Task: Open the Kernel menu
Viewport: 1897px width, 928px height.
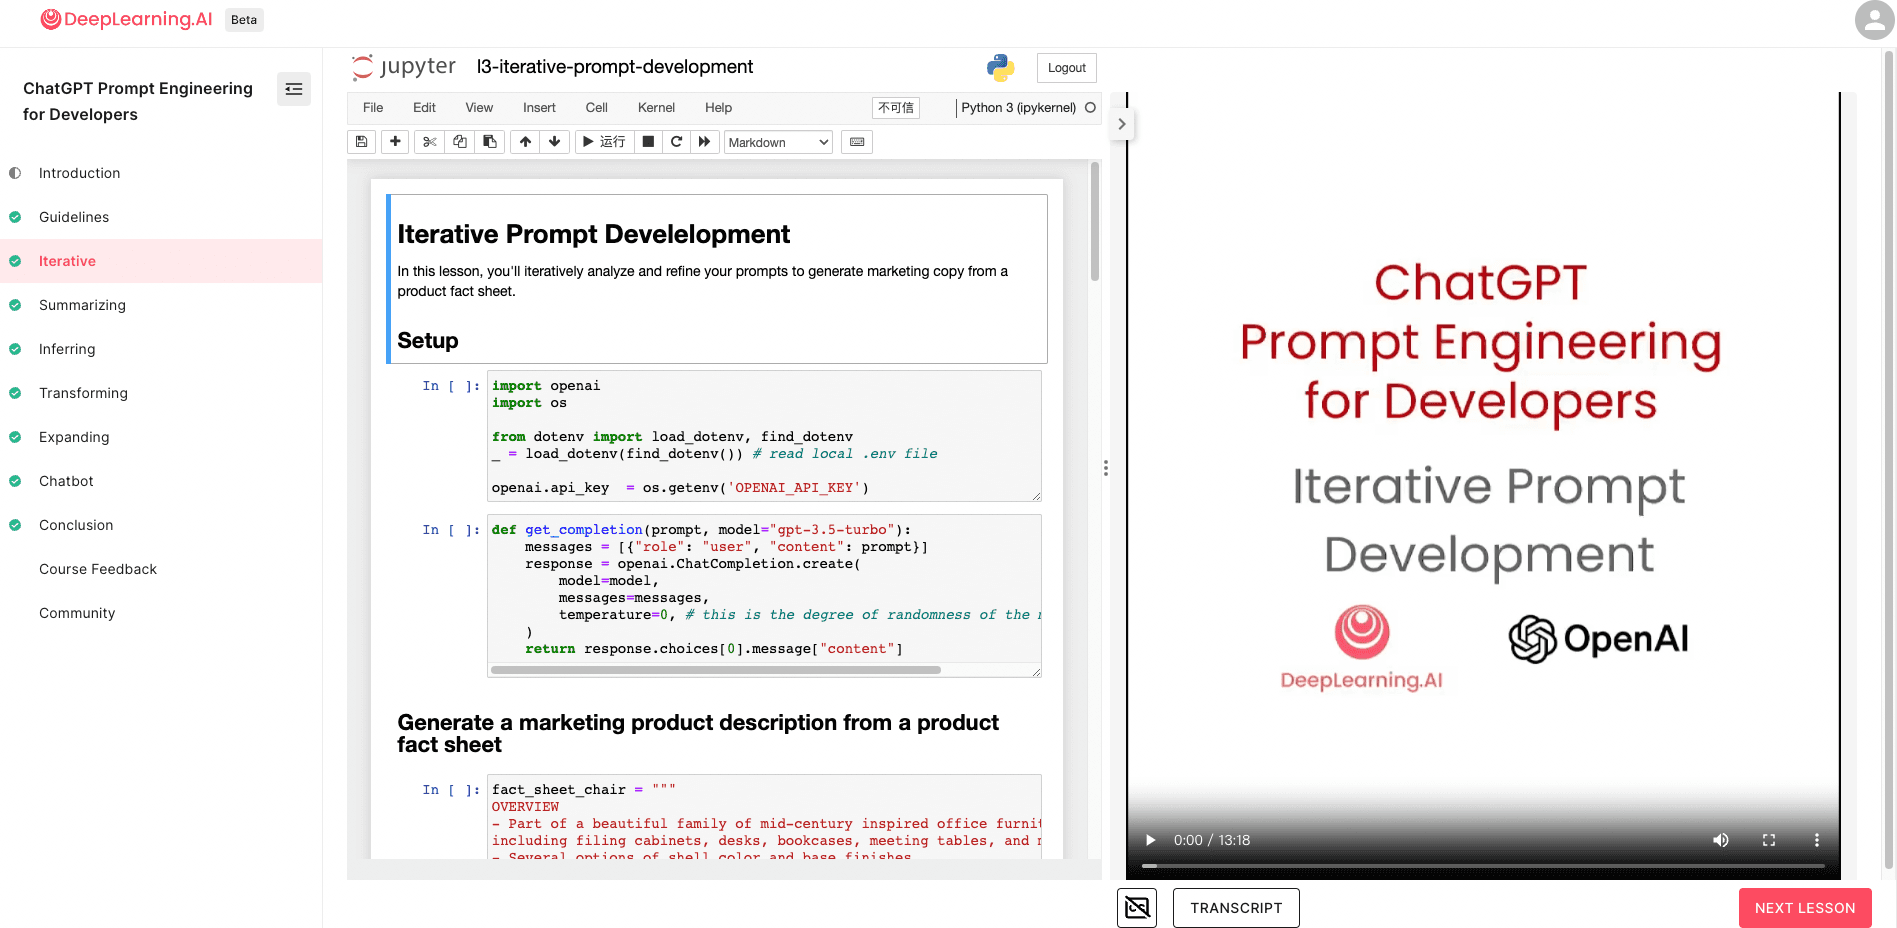Action: [x=656, y=108]
